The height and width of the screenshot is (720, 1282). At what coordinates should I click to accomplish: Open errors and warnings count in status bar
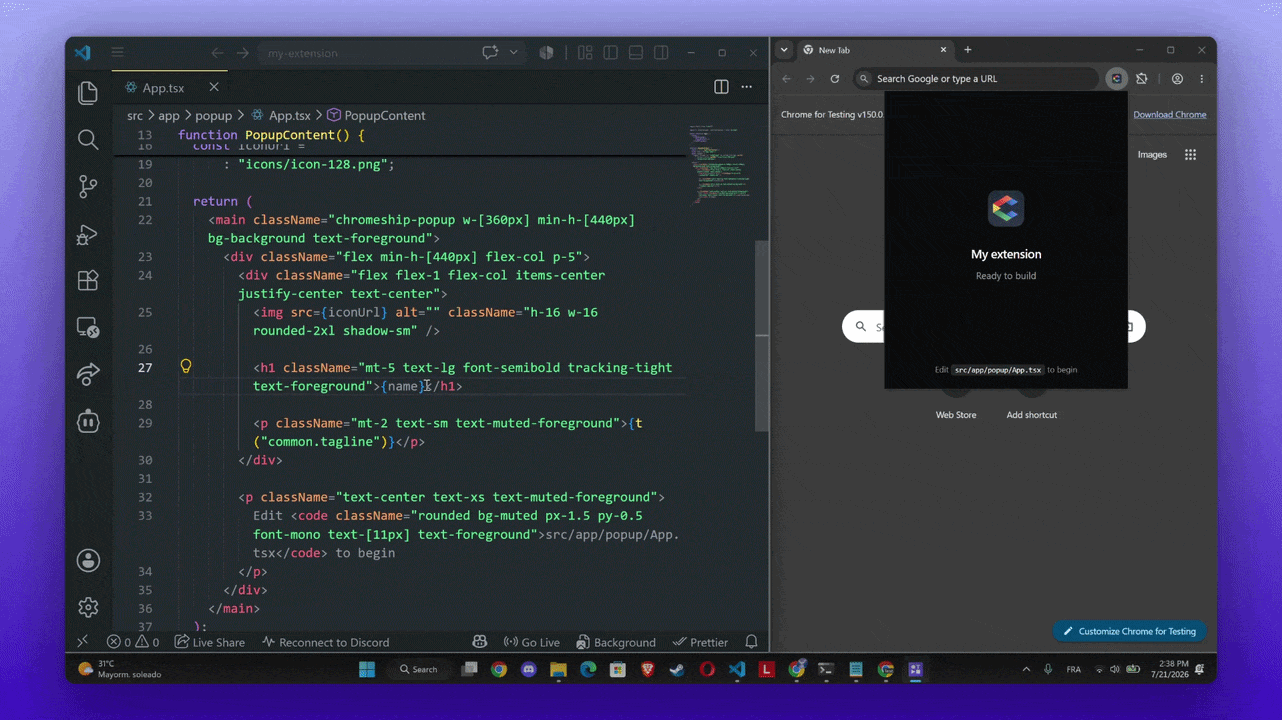point(133,642)
